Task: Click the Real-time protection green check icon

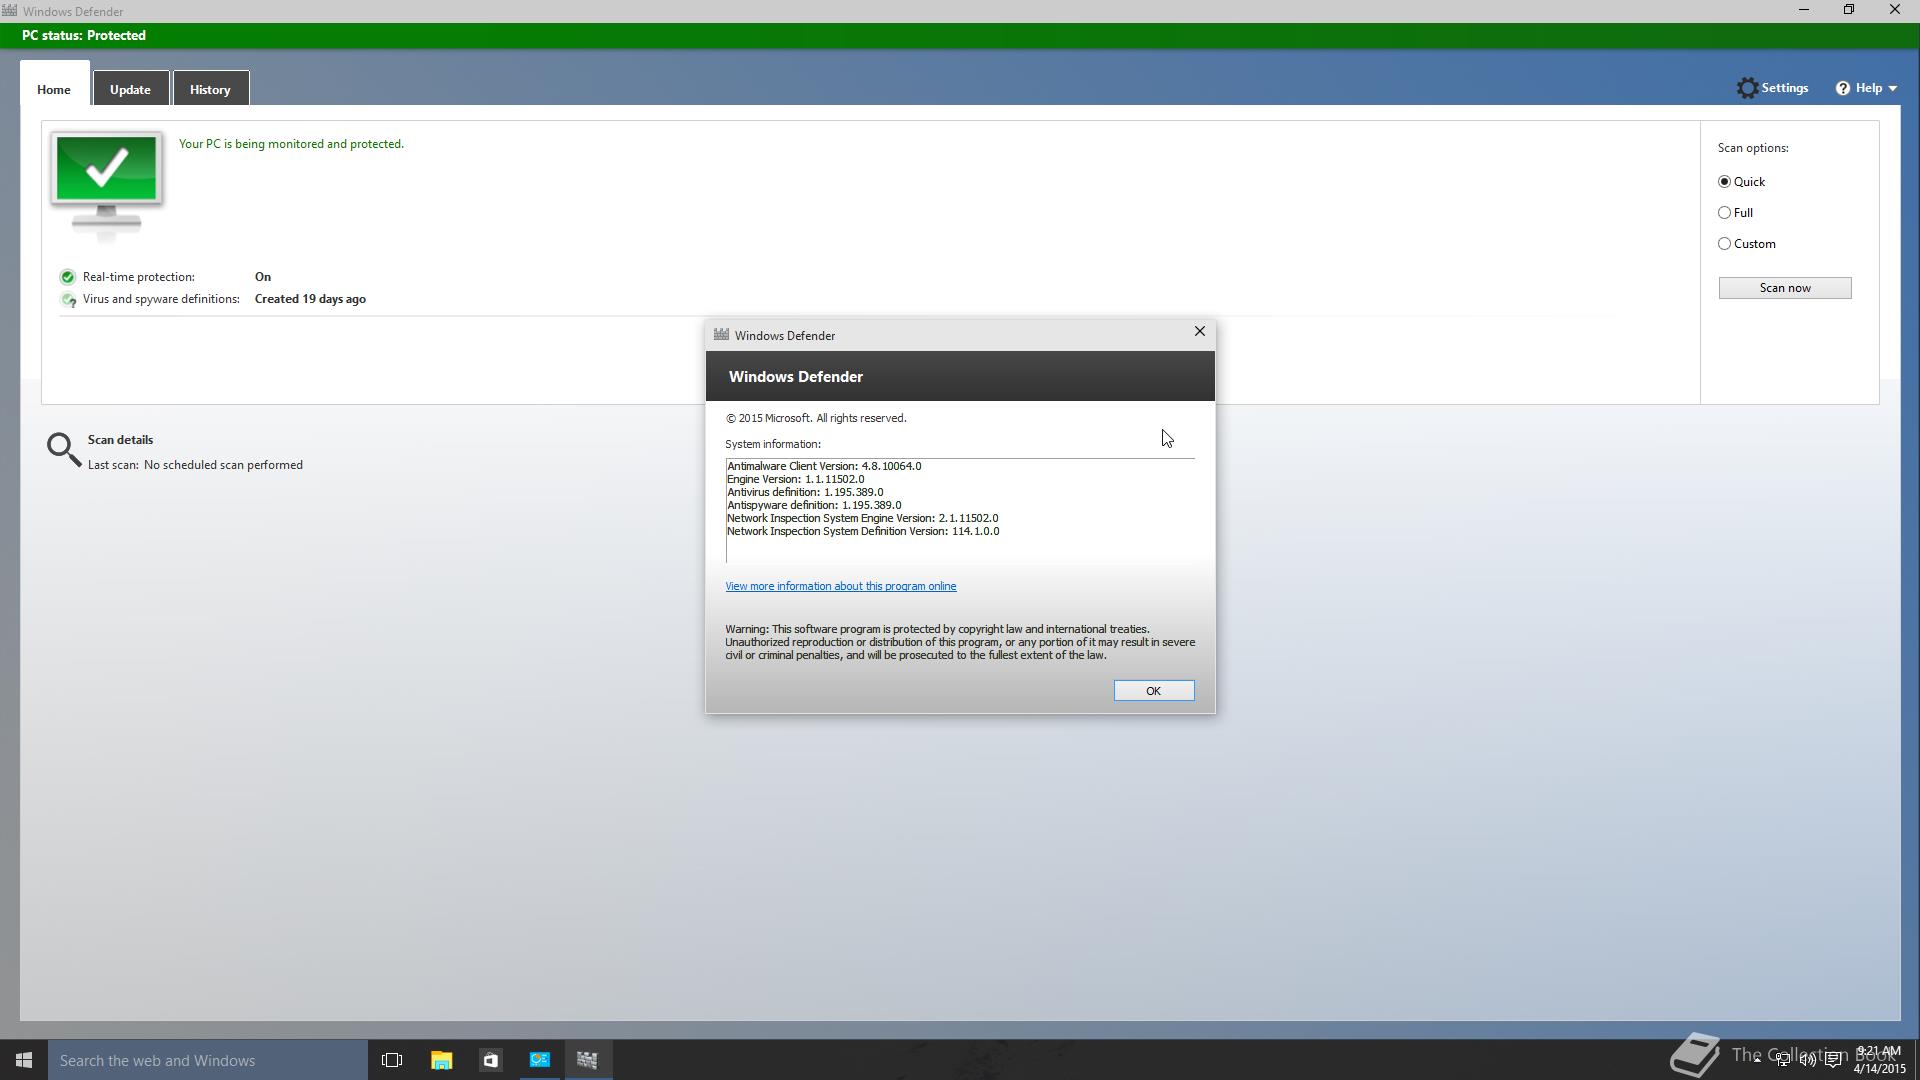Action: point(68,277)
